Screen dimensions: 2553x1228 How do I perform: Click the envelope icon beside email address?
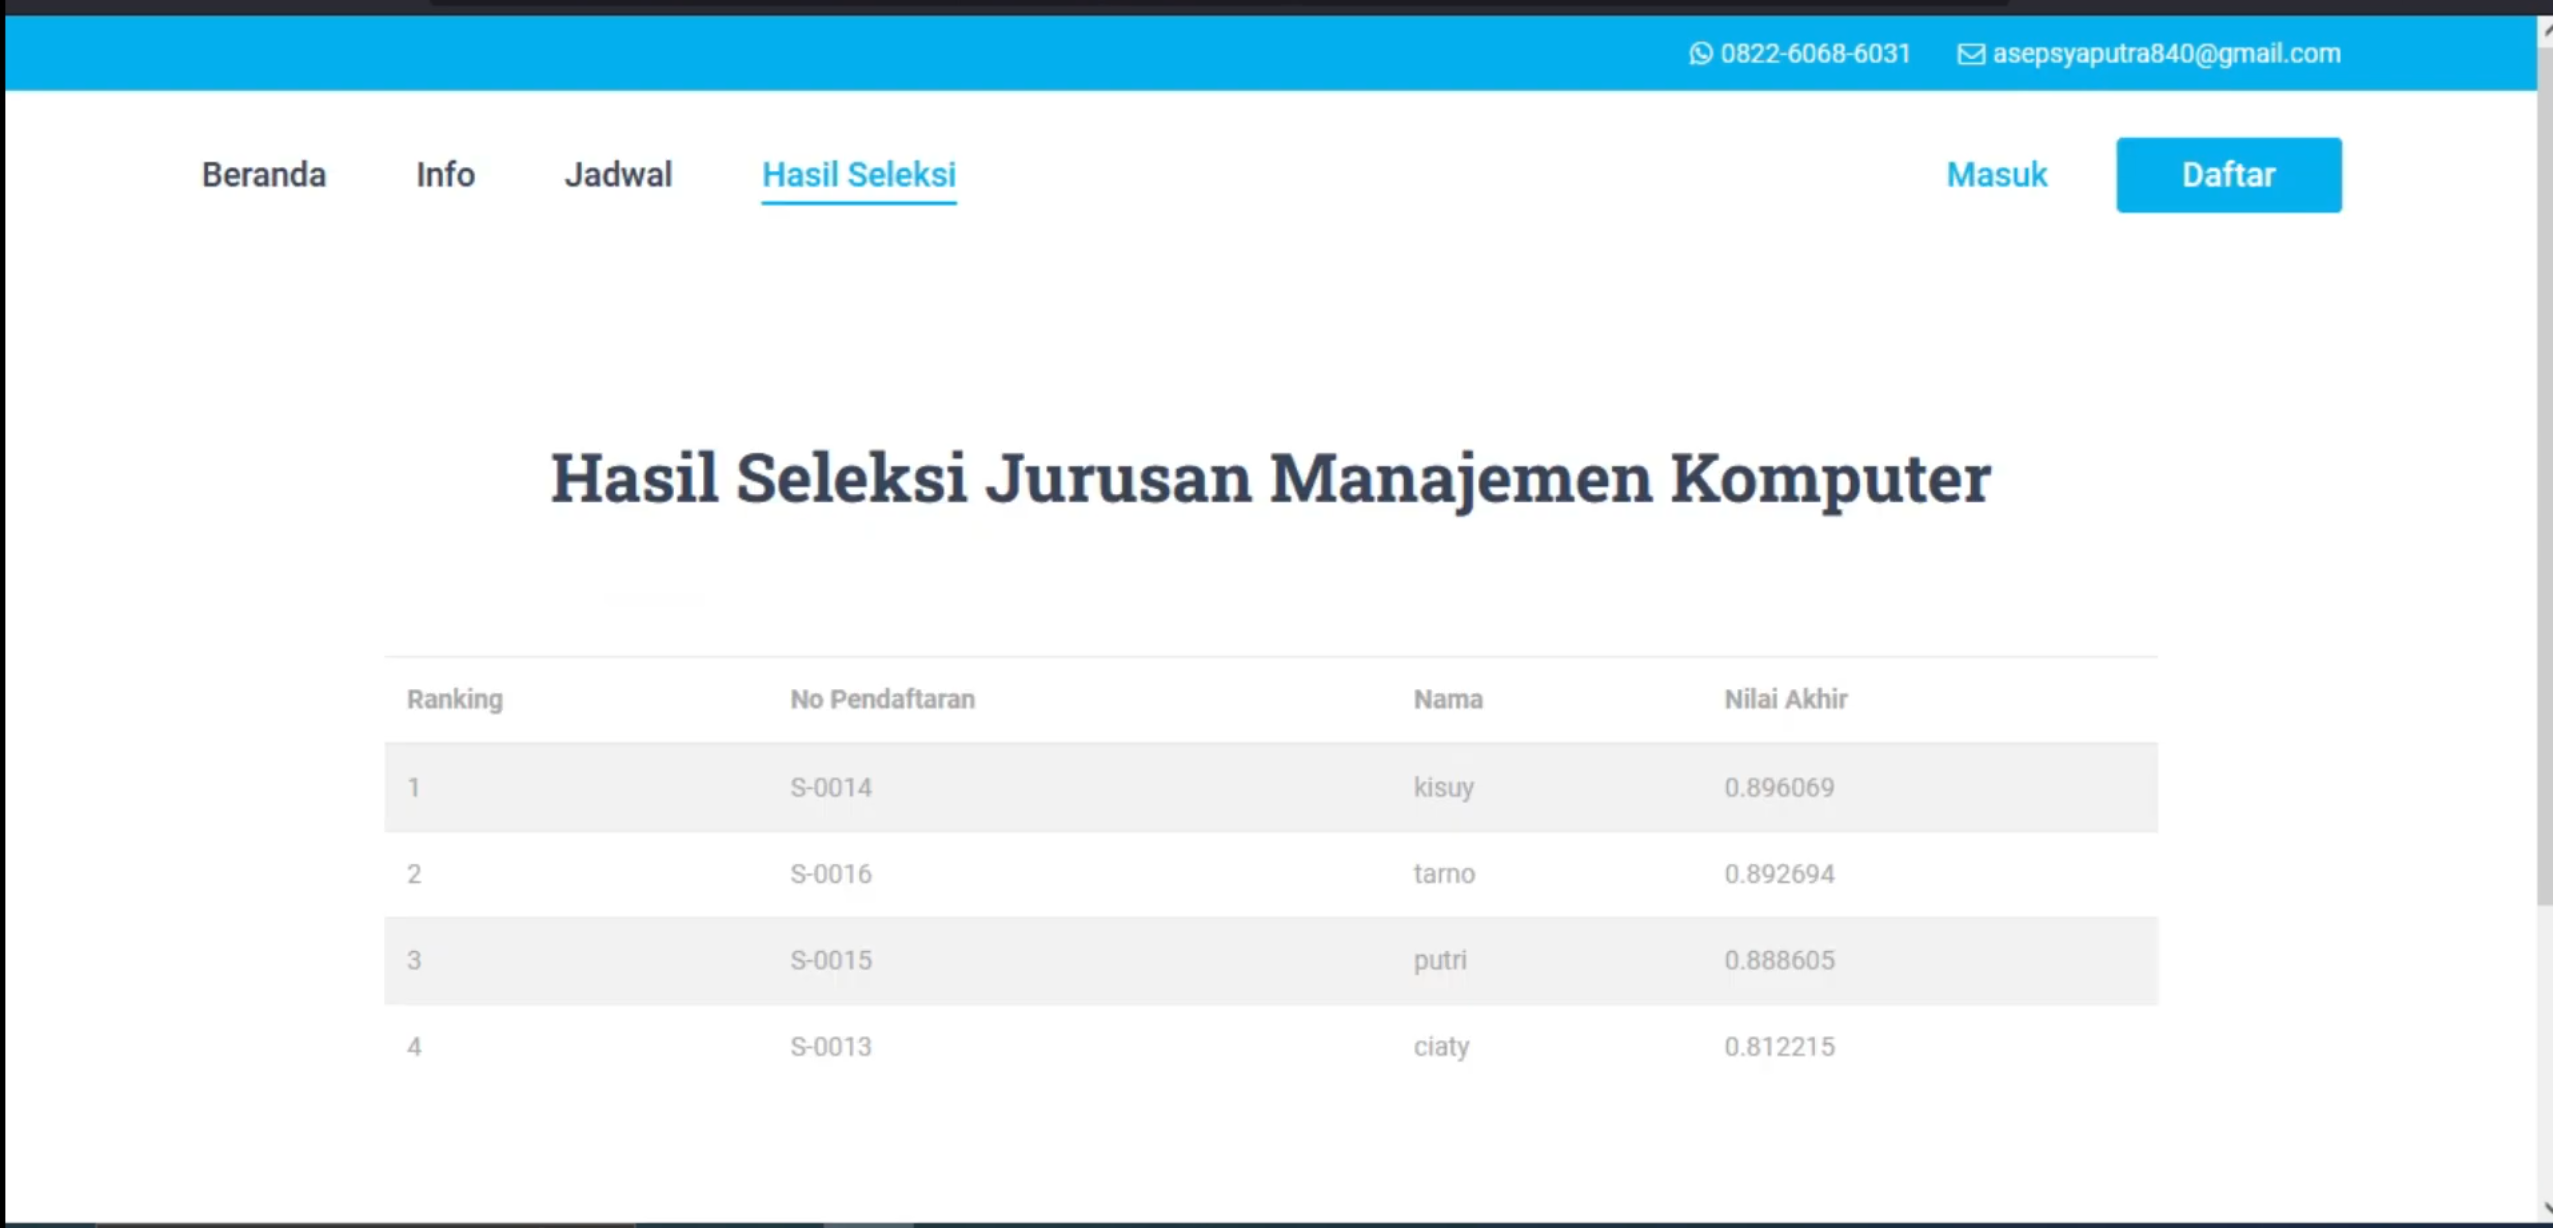tap(1970, 54)
